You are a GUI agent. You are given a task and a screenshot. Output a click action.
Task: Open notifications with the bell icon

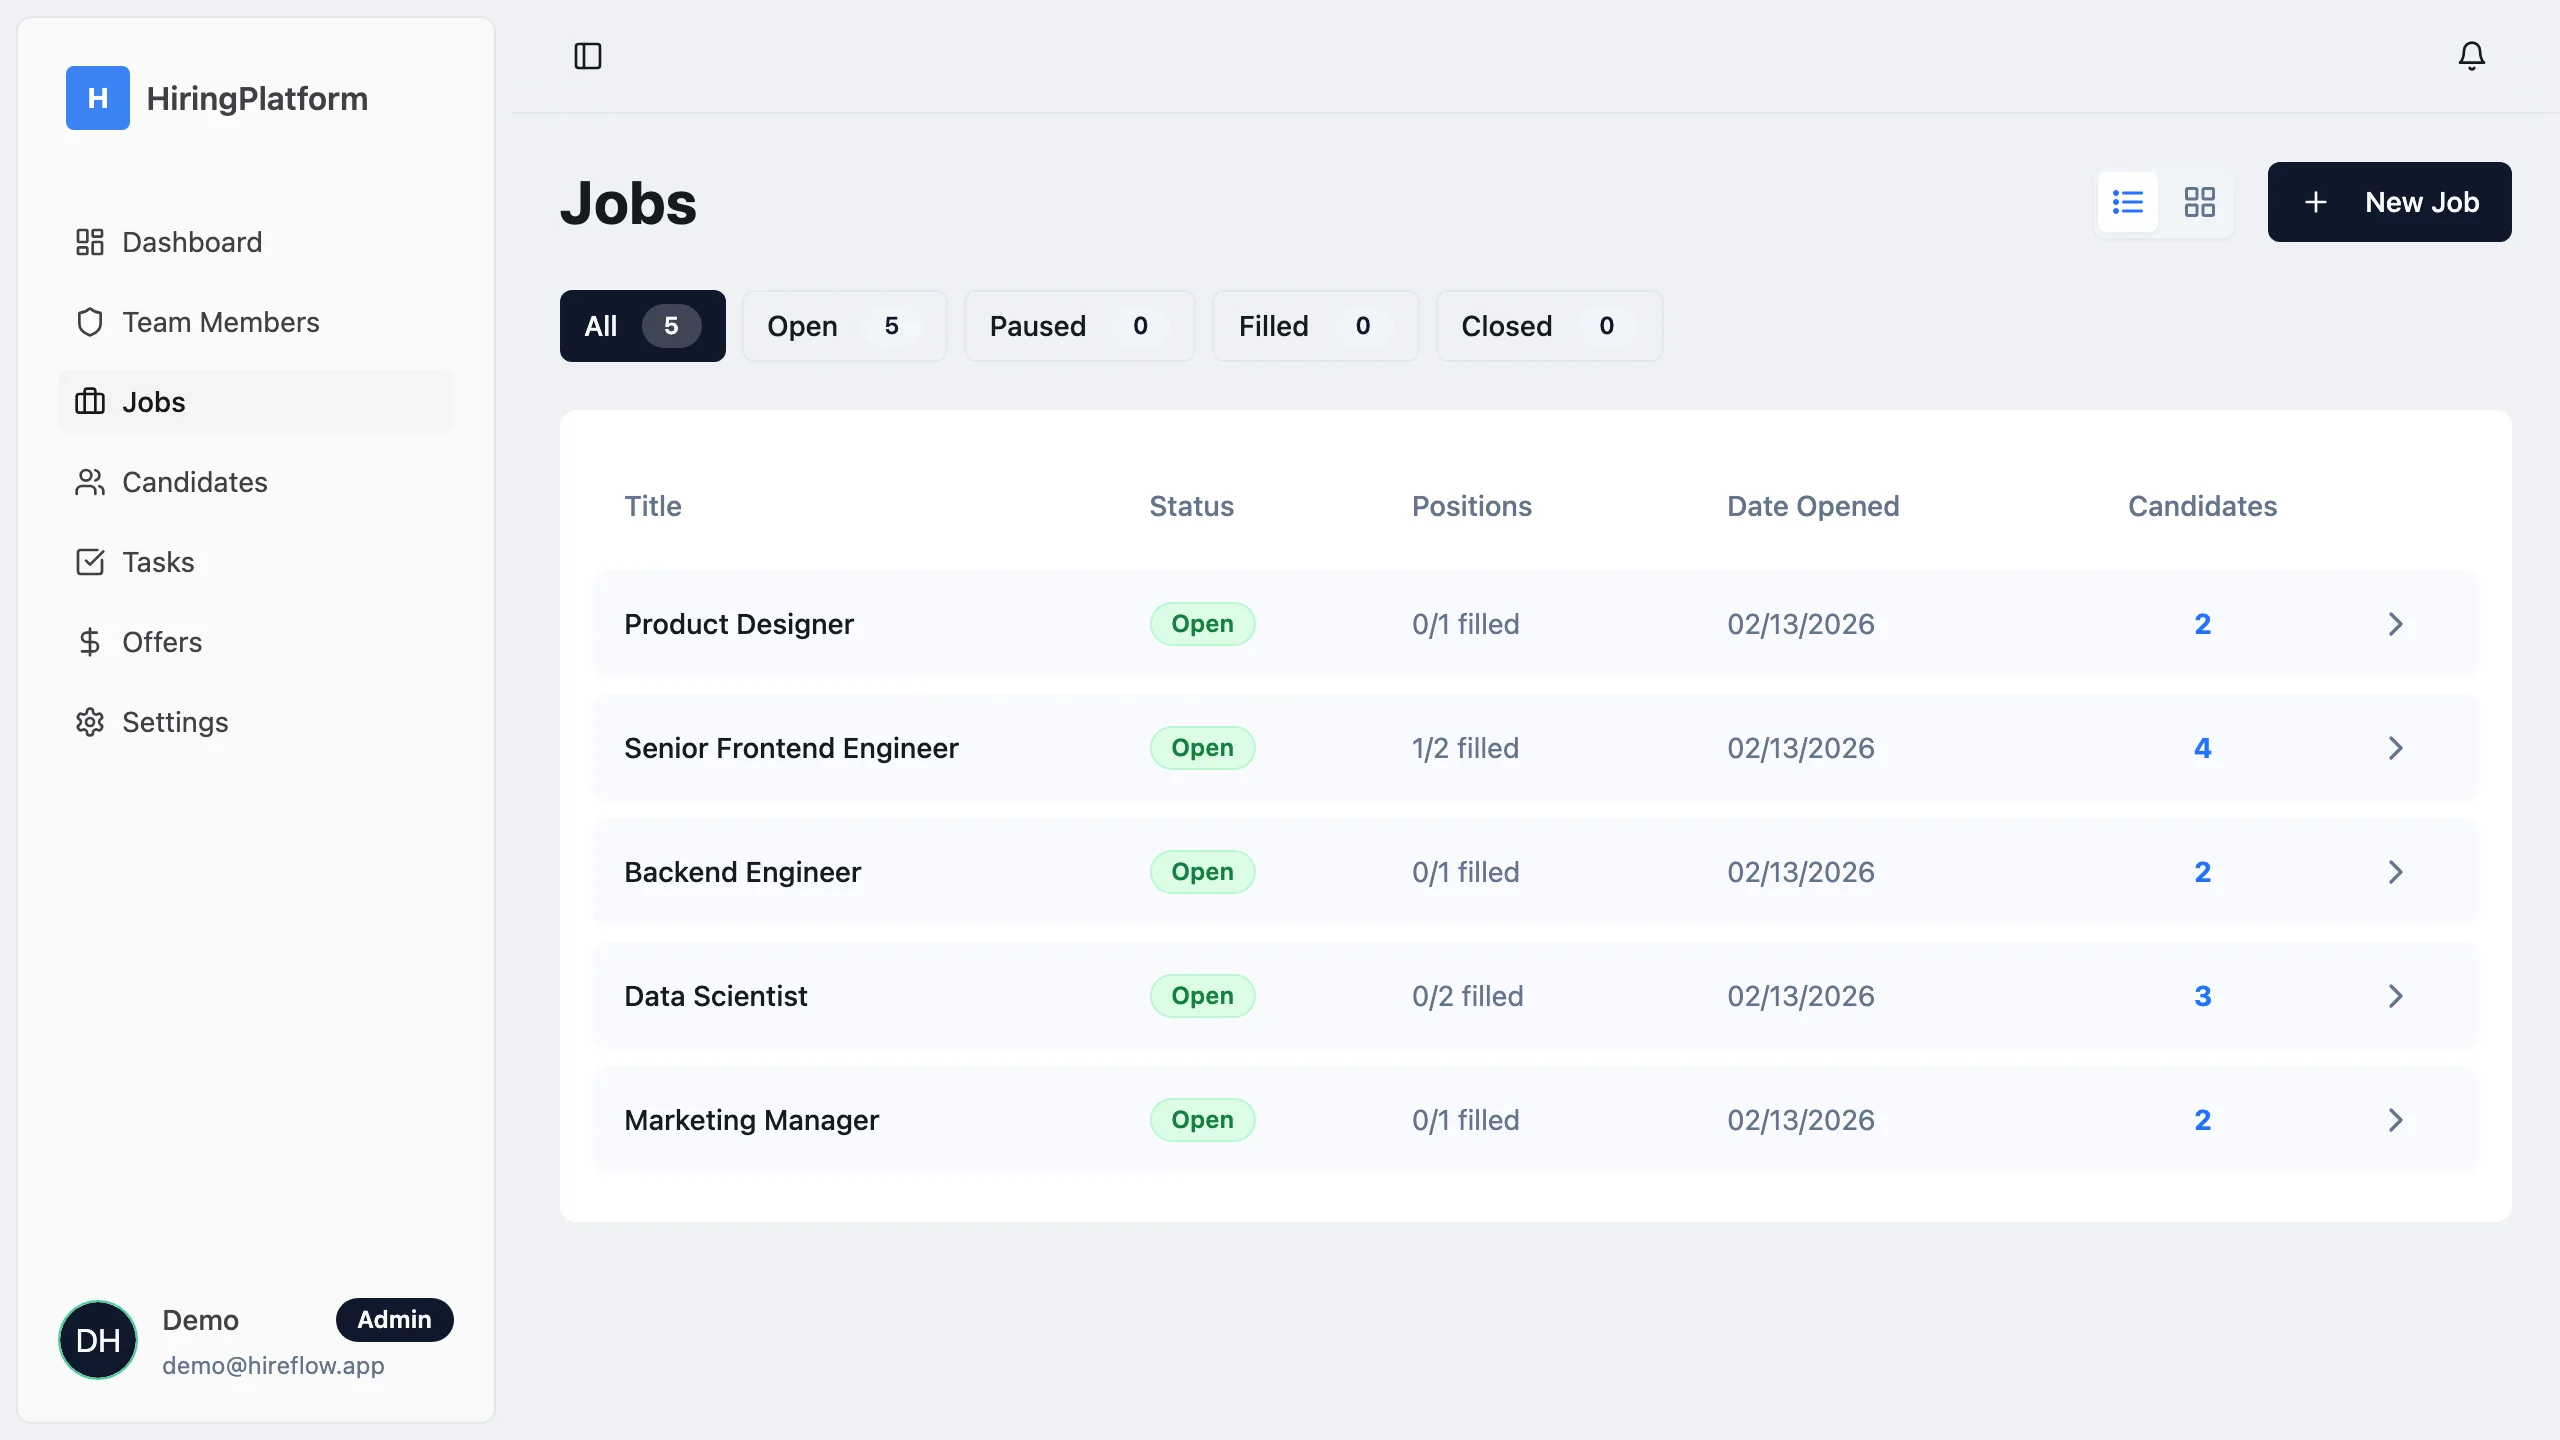click(x=2471, y=56)
